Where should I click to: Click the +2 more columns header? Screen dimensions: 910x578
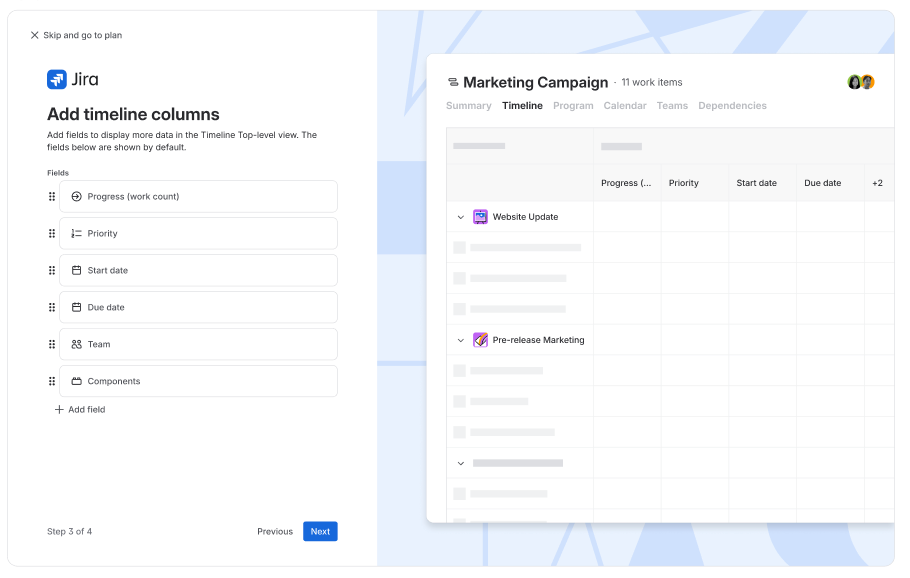pos(878,183)
